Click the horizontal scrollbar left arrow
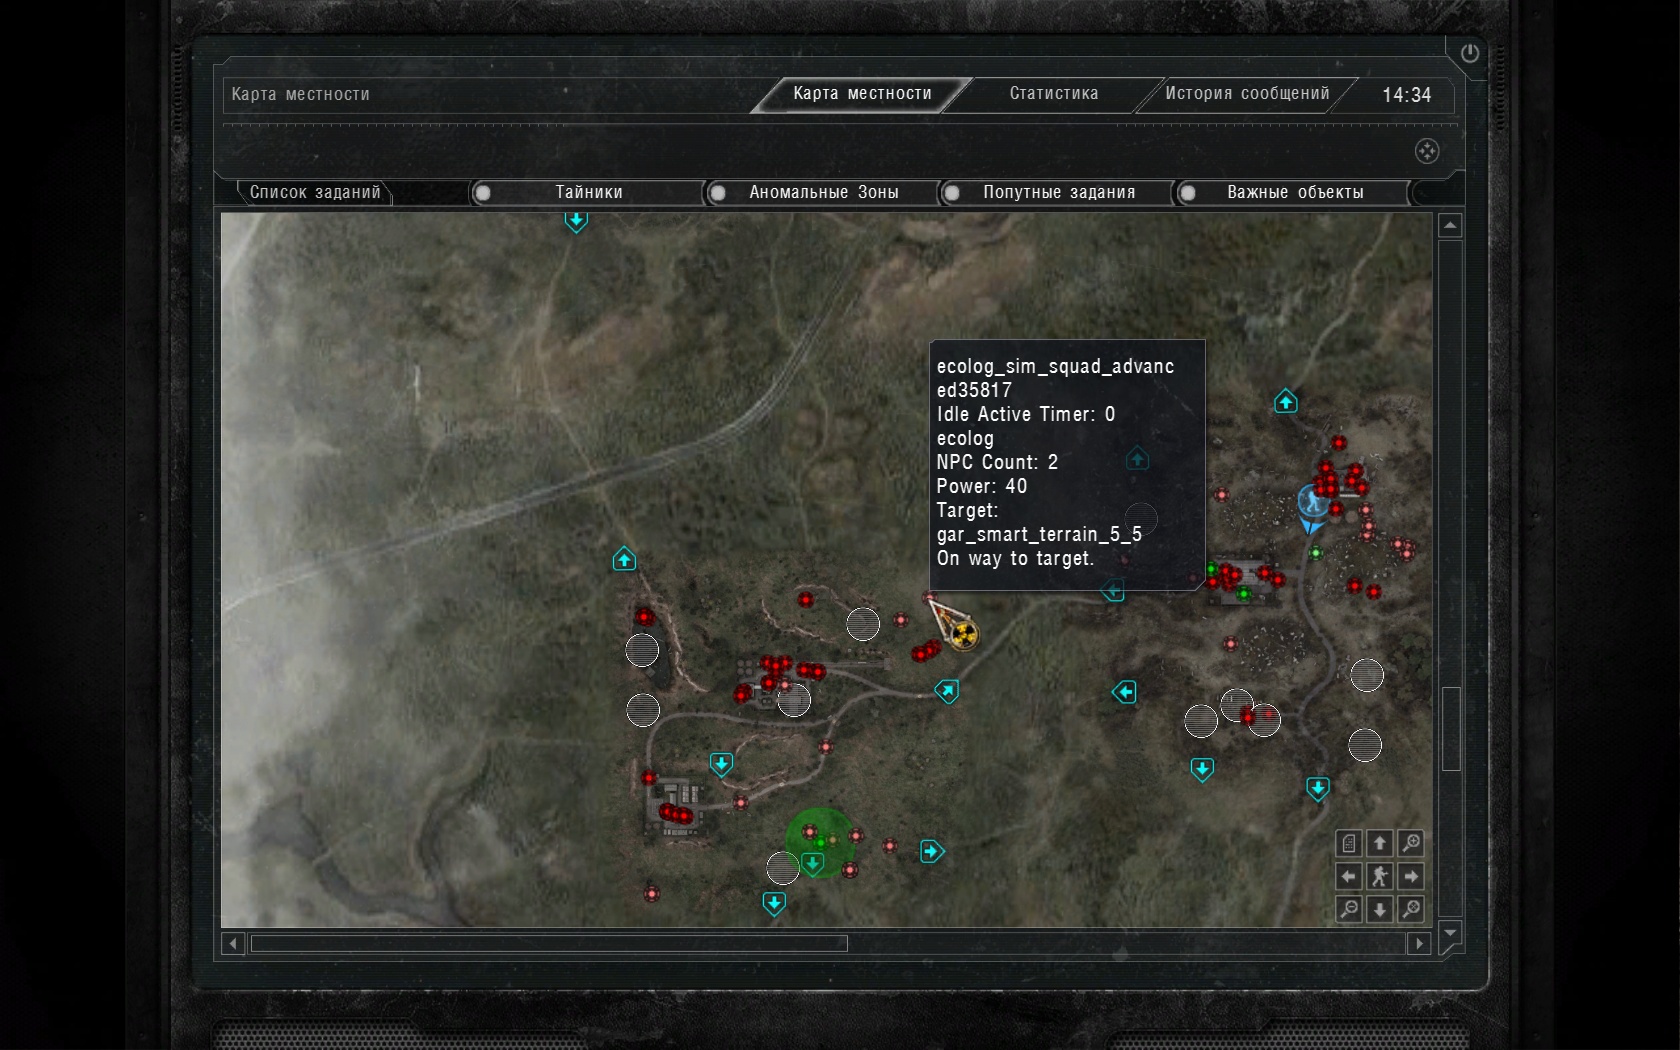 [233, 943]
